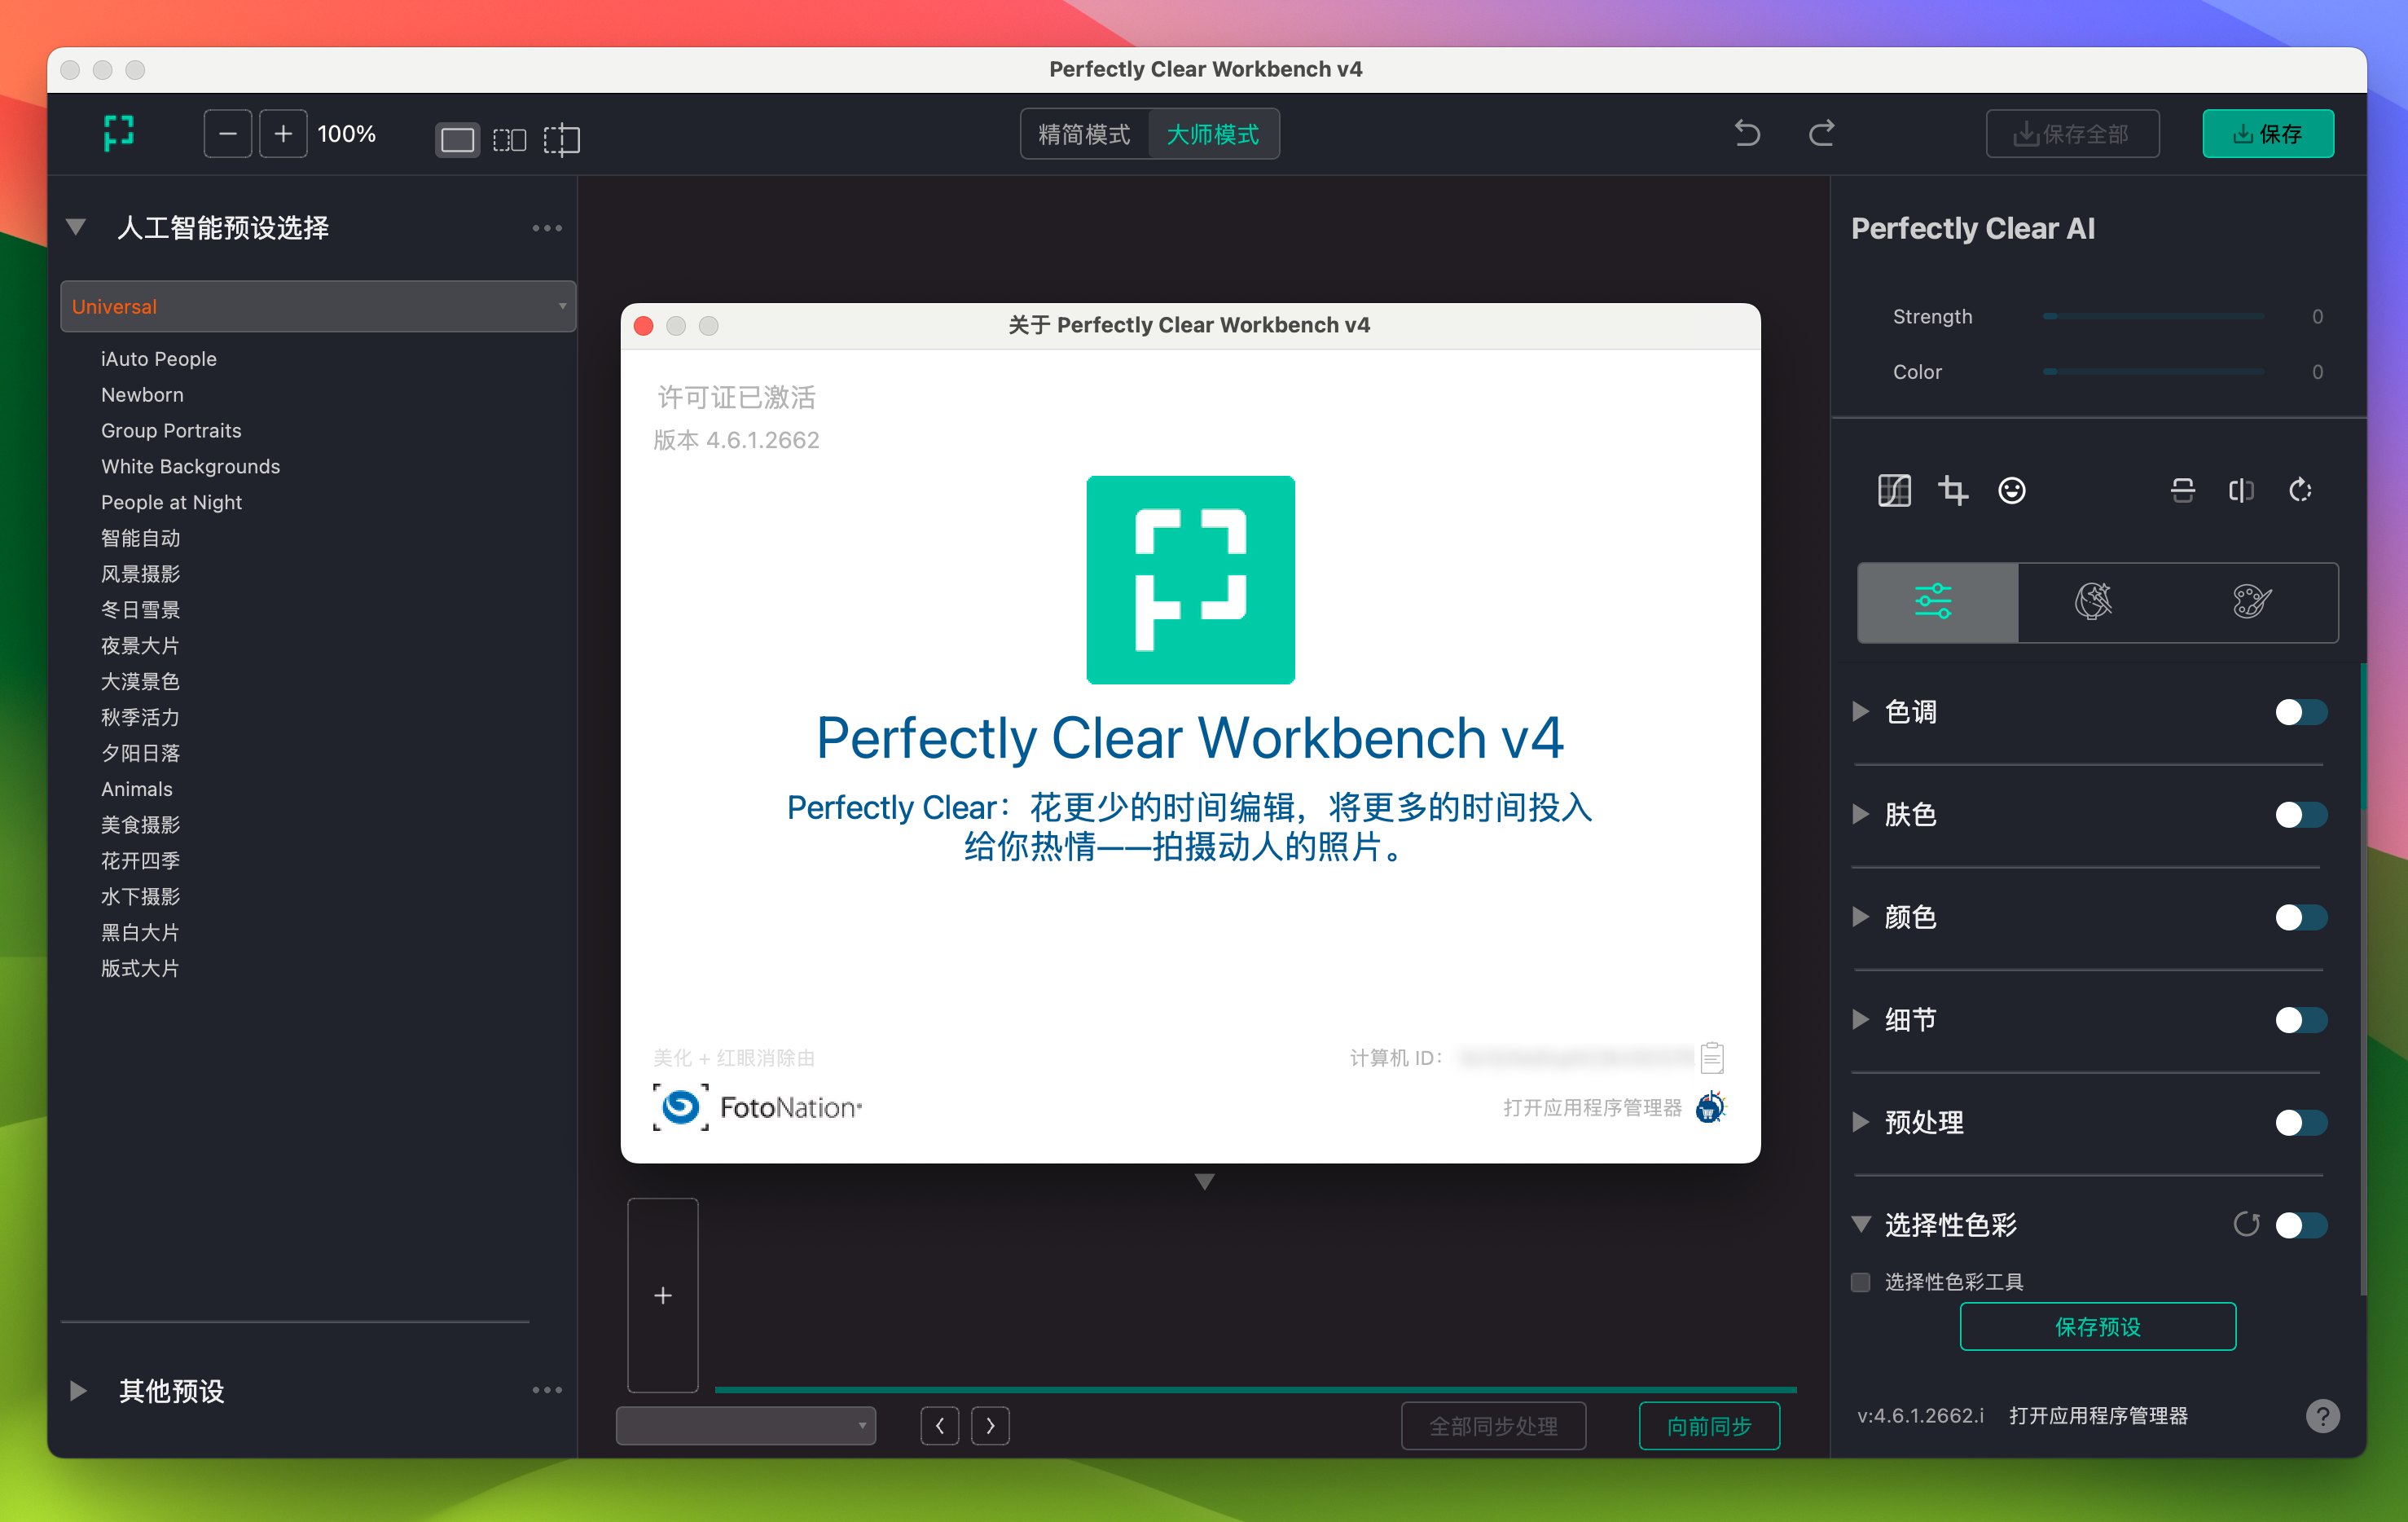2408x1522 pixels.
Task: Close the About dialog
Action: (x=644, y=326)
